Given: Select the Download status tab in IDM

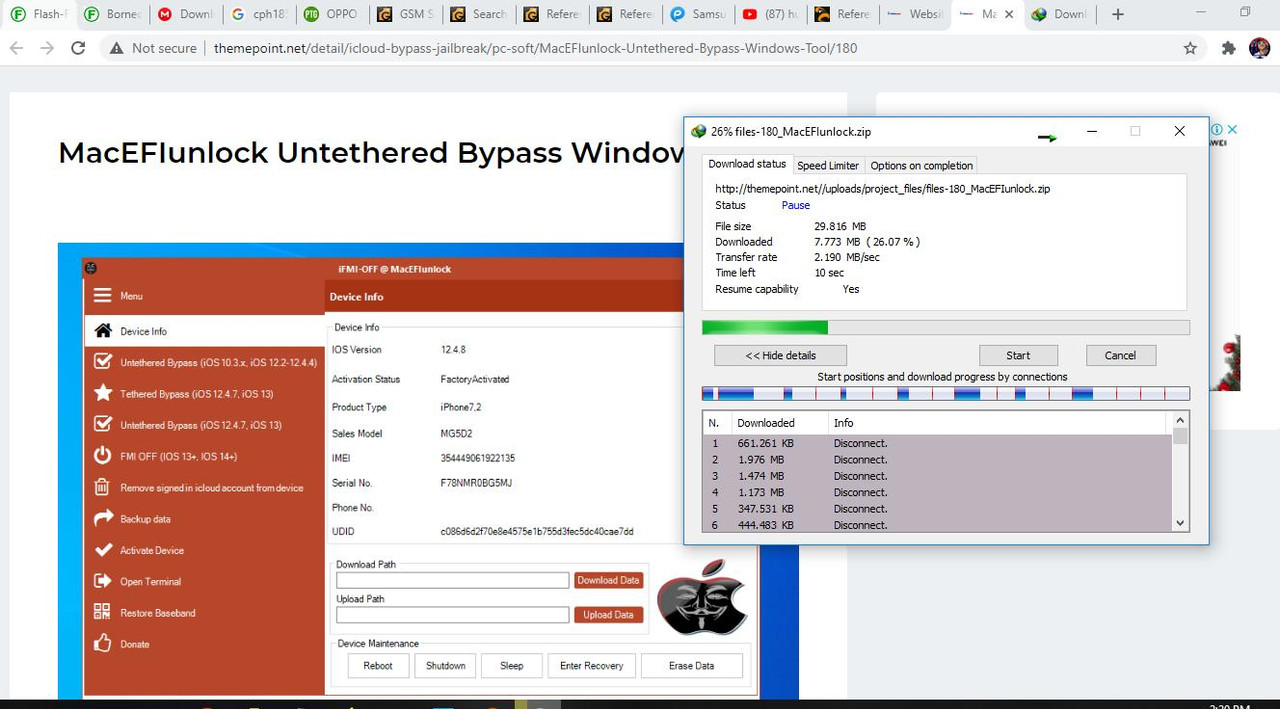Looking at the screenshot, I should coord(747,164).
